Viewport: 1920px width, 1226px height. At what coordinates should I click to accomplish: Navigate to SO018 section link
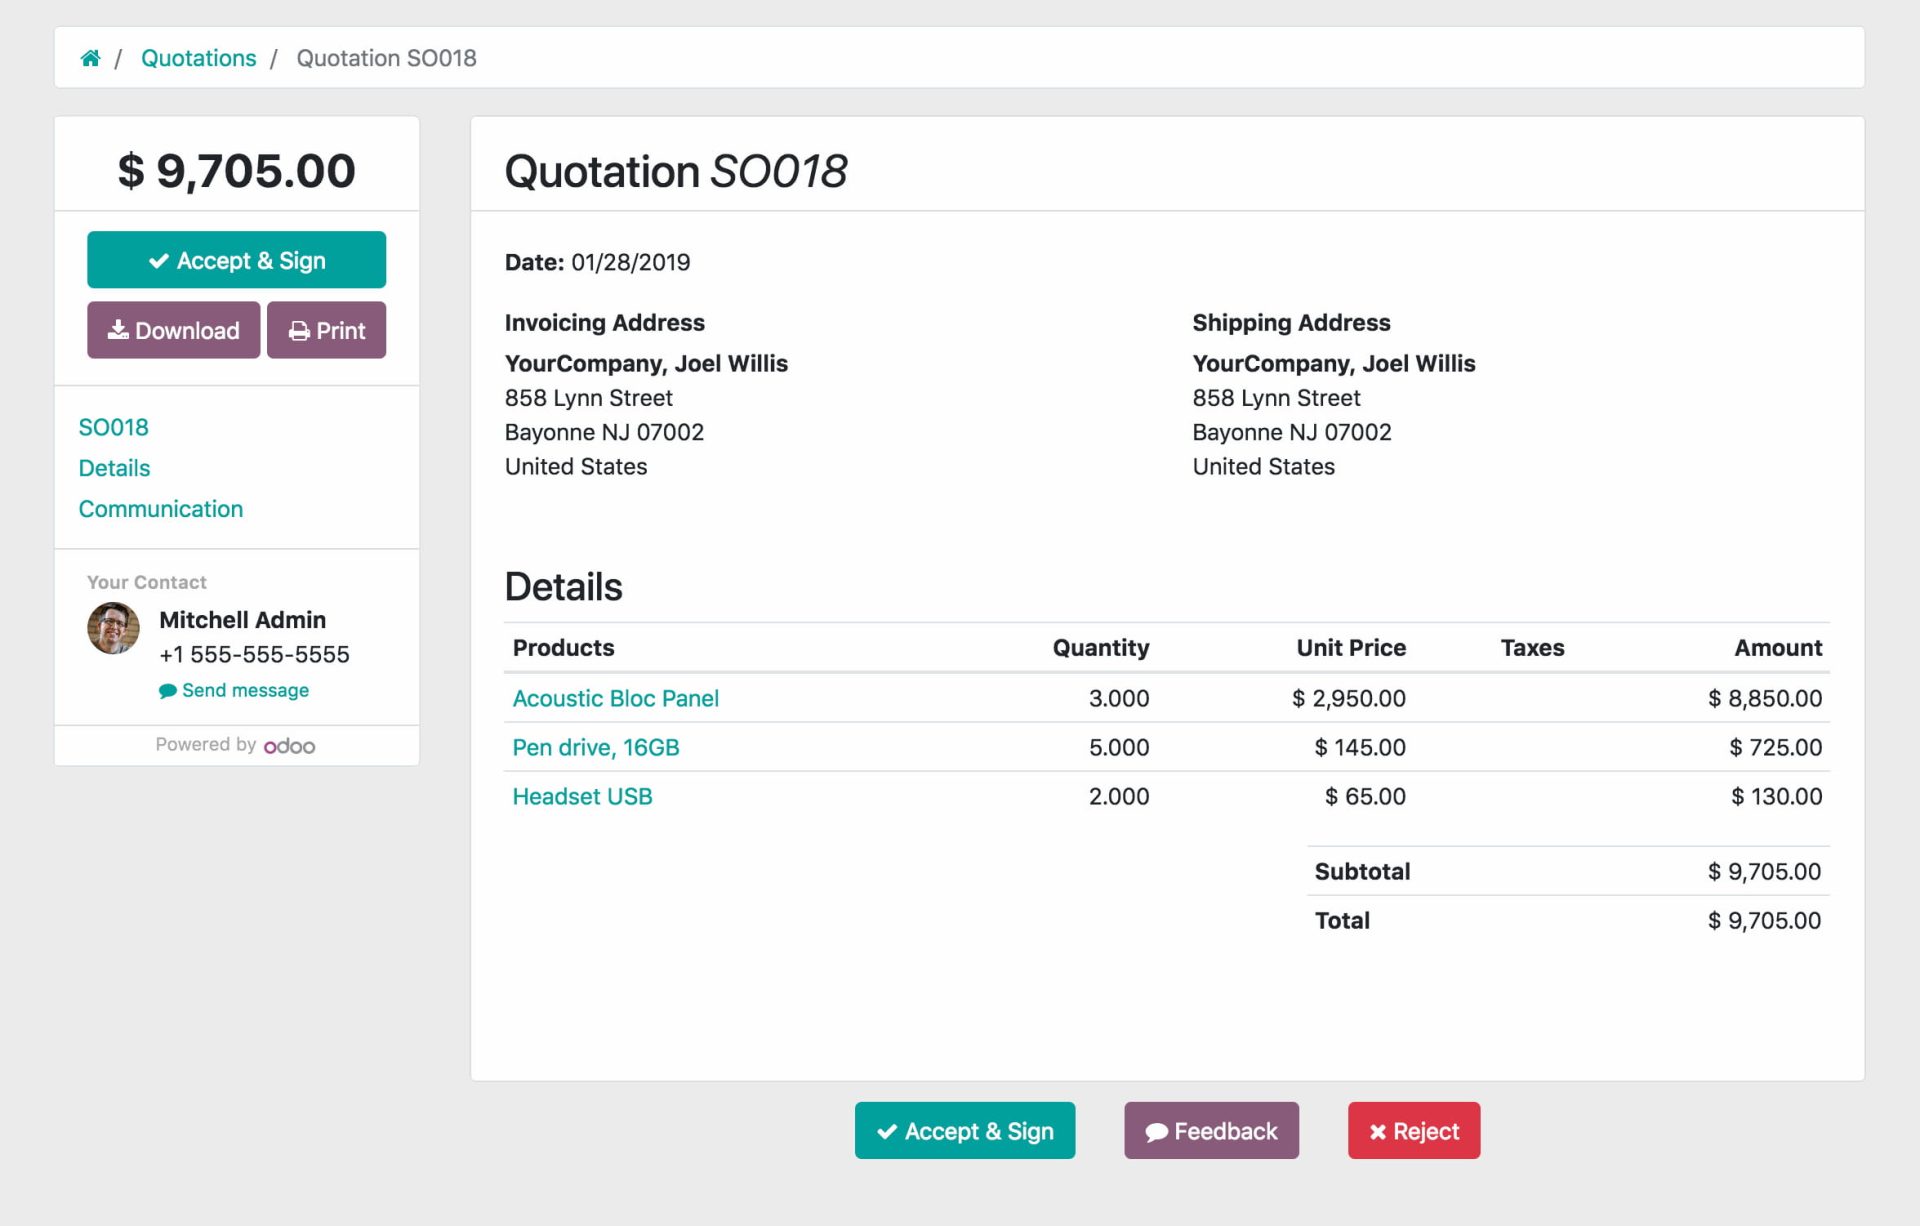coord(112,428)
